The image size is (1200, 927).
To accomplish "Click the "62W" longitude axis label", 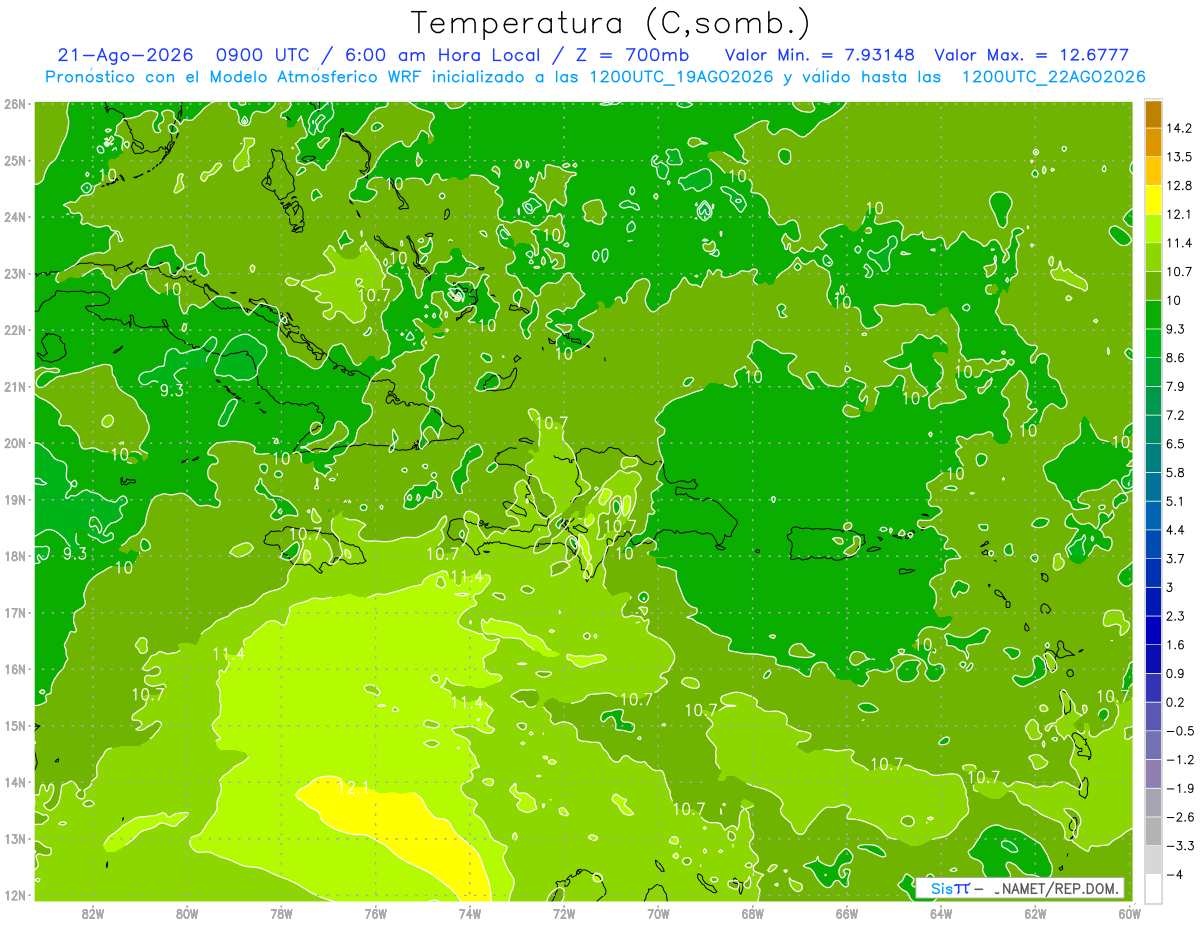I will 1035,913.
